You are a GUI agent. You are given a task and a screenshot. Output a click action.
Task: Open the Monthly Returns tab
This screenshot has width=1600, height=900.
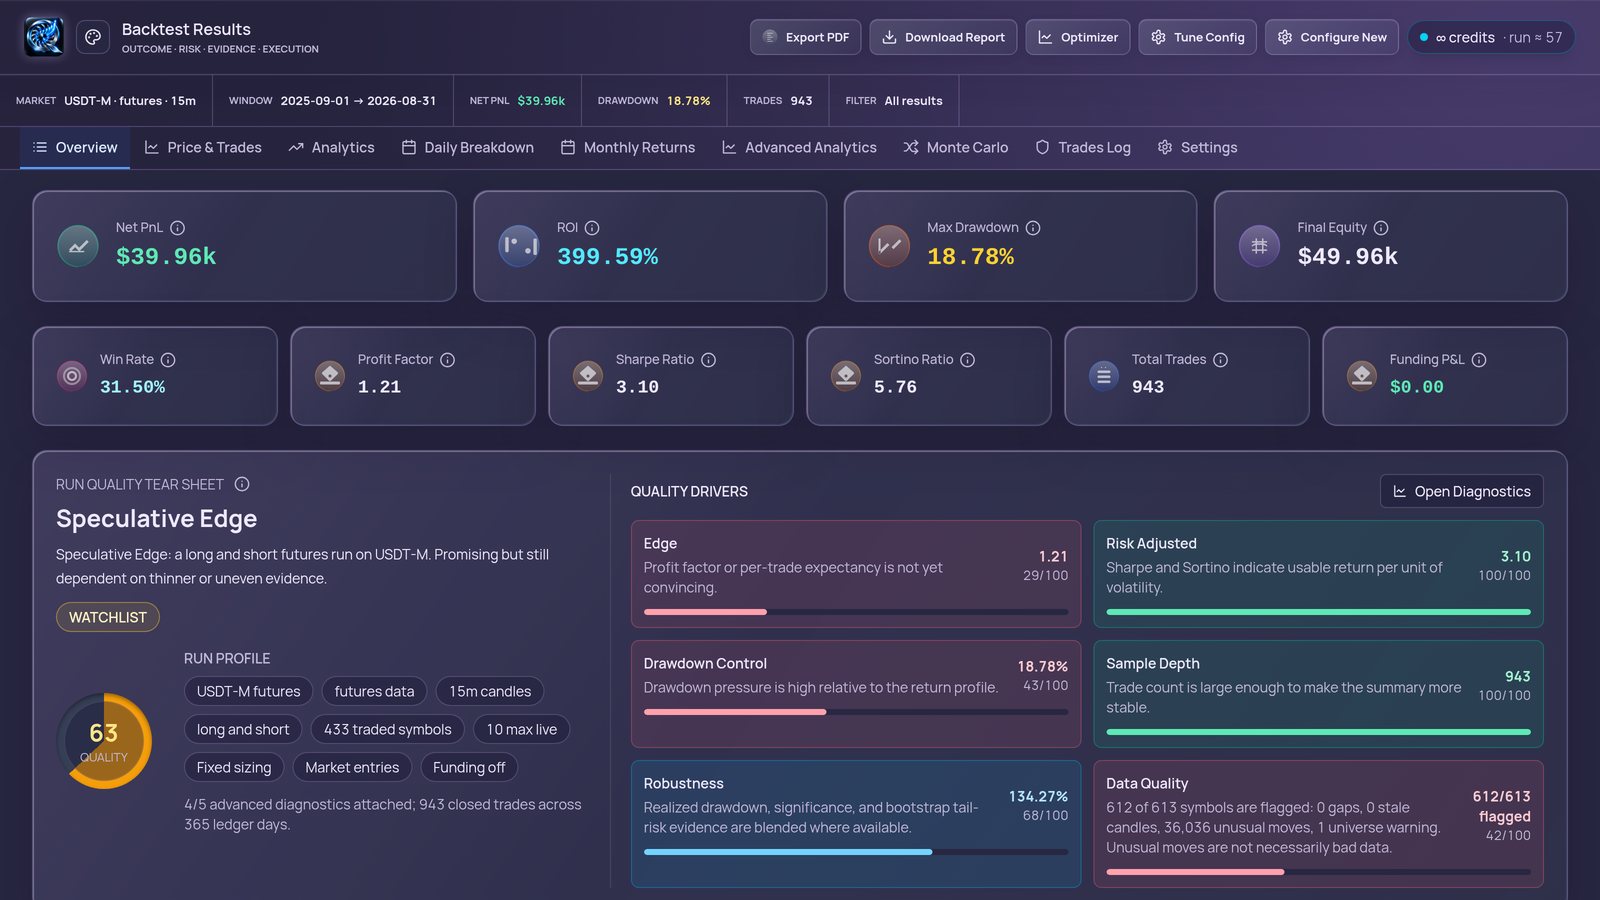(x=628, y=148)
